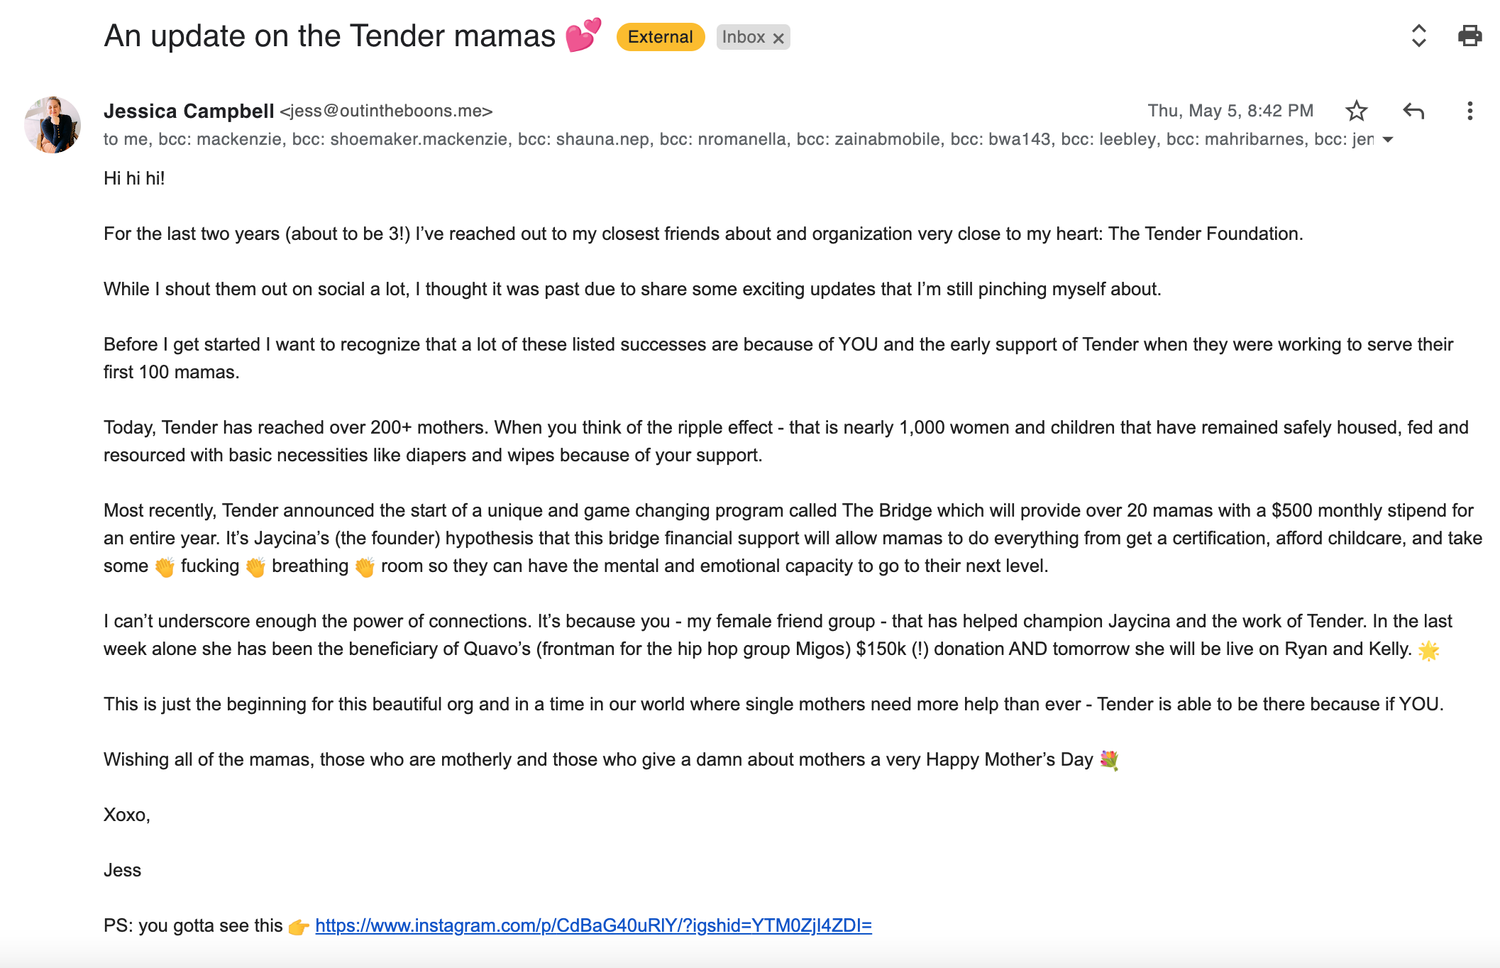Screen dimensions: 1500x968
Task: Click the Inbox label tag
Action: click(743, 37)
